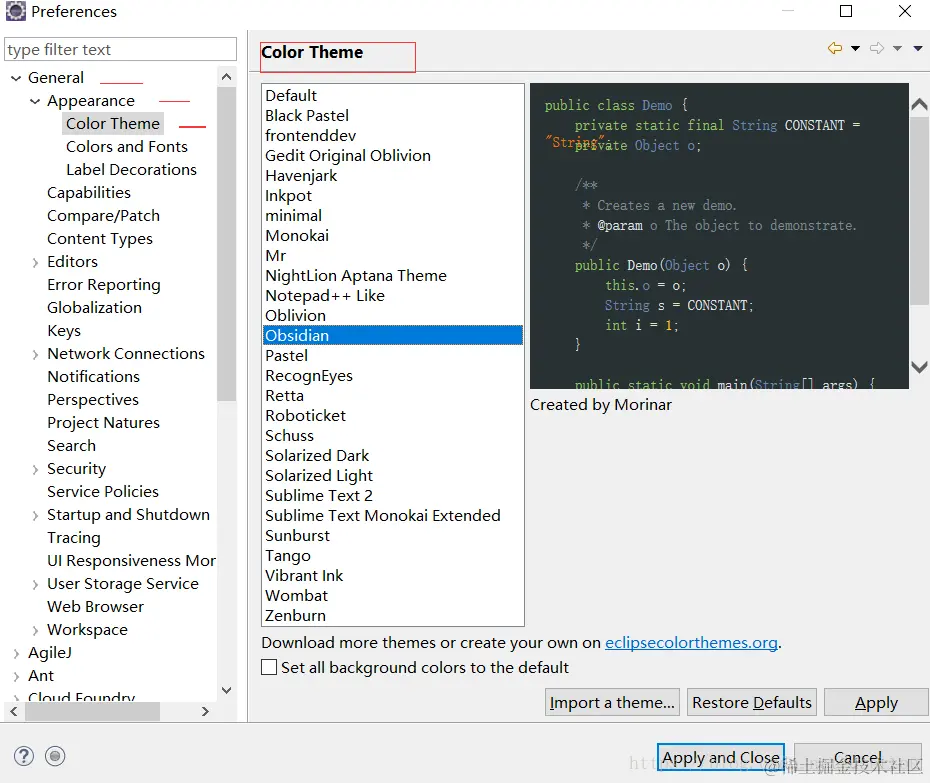Click the Cancel button
930x783 pixels.
[857, 757]
